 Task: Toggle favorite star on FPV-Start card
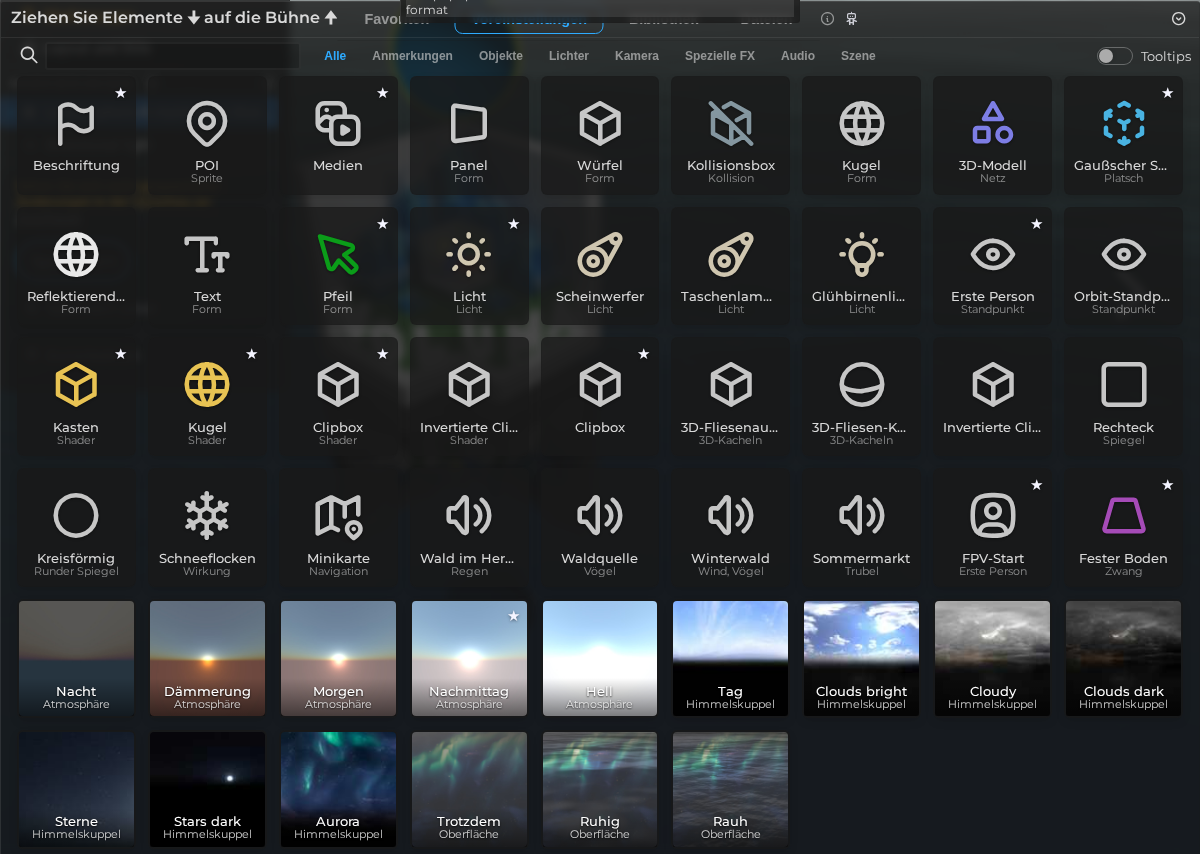(1037, 485)
